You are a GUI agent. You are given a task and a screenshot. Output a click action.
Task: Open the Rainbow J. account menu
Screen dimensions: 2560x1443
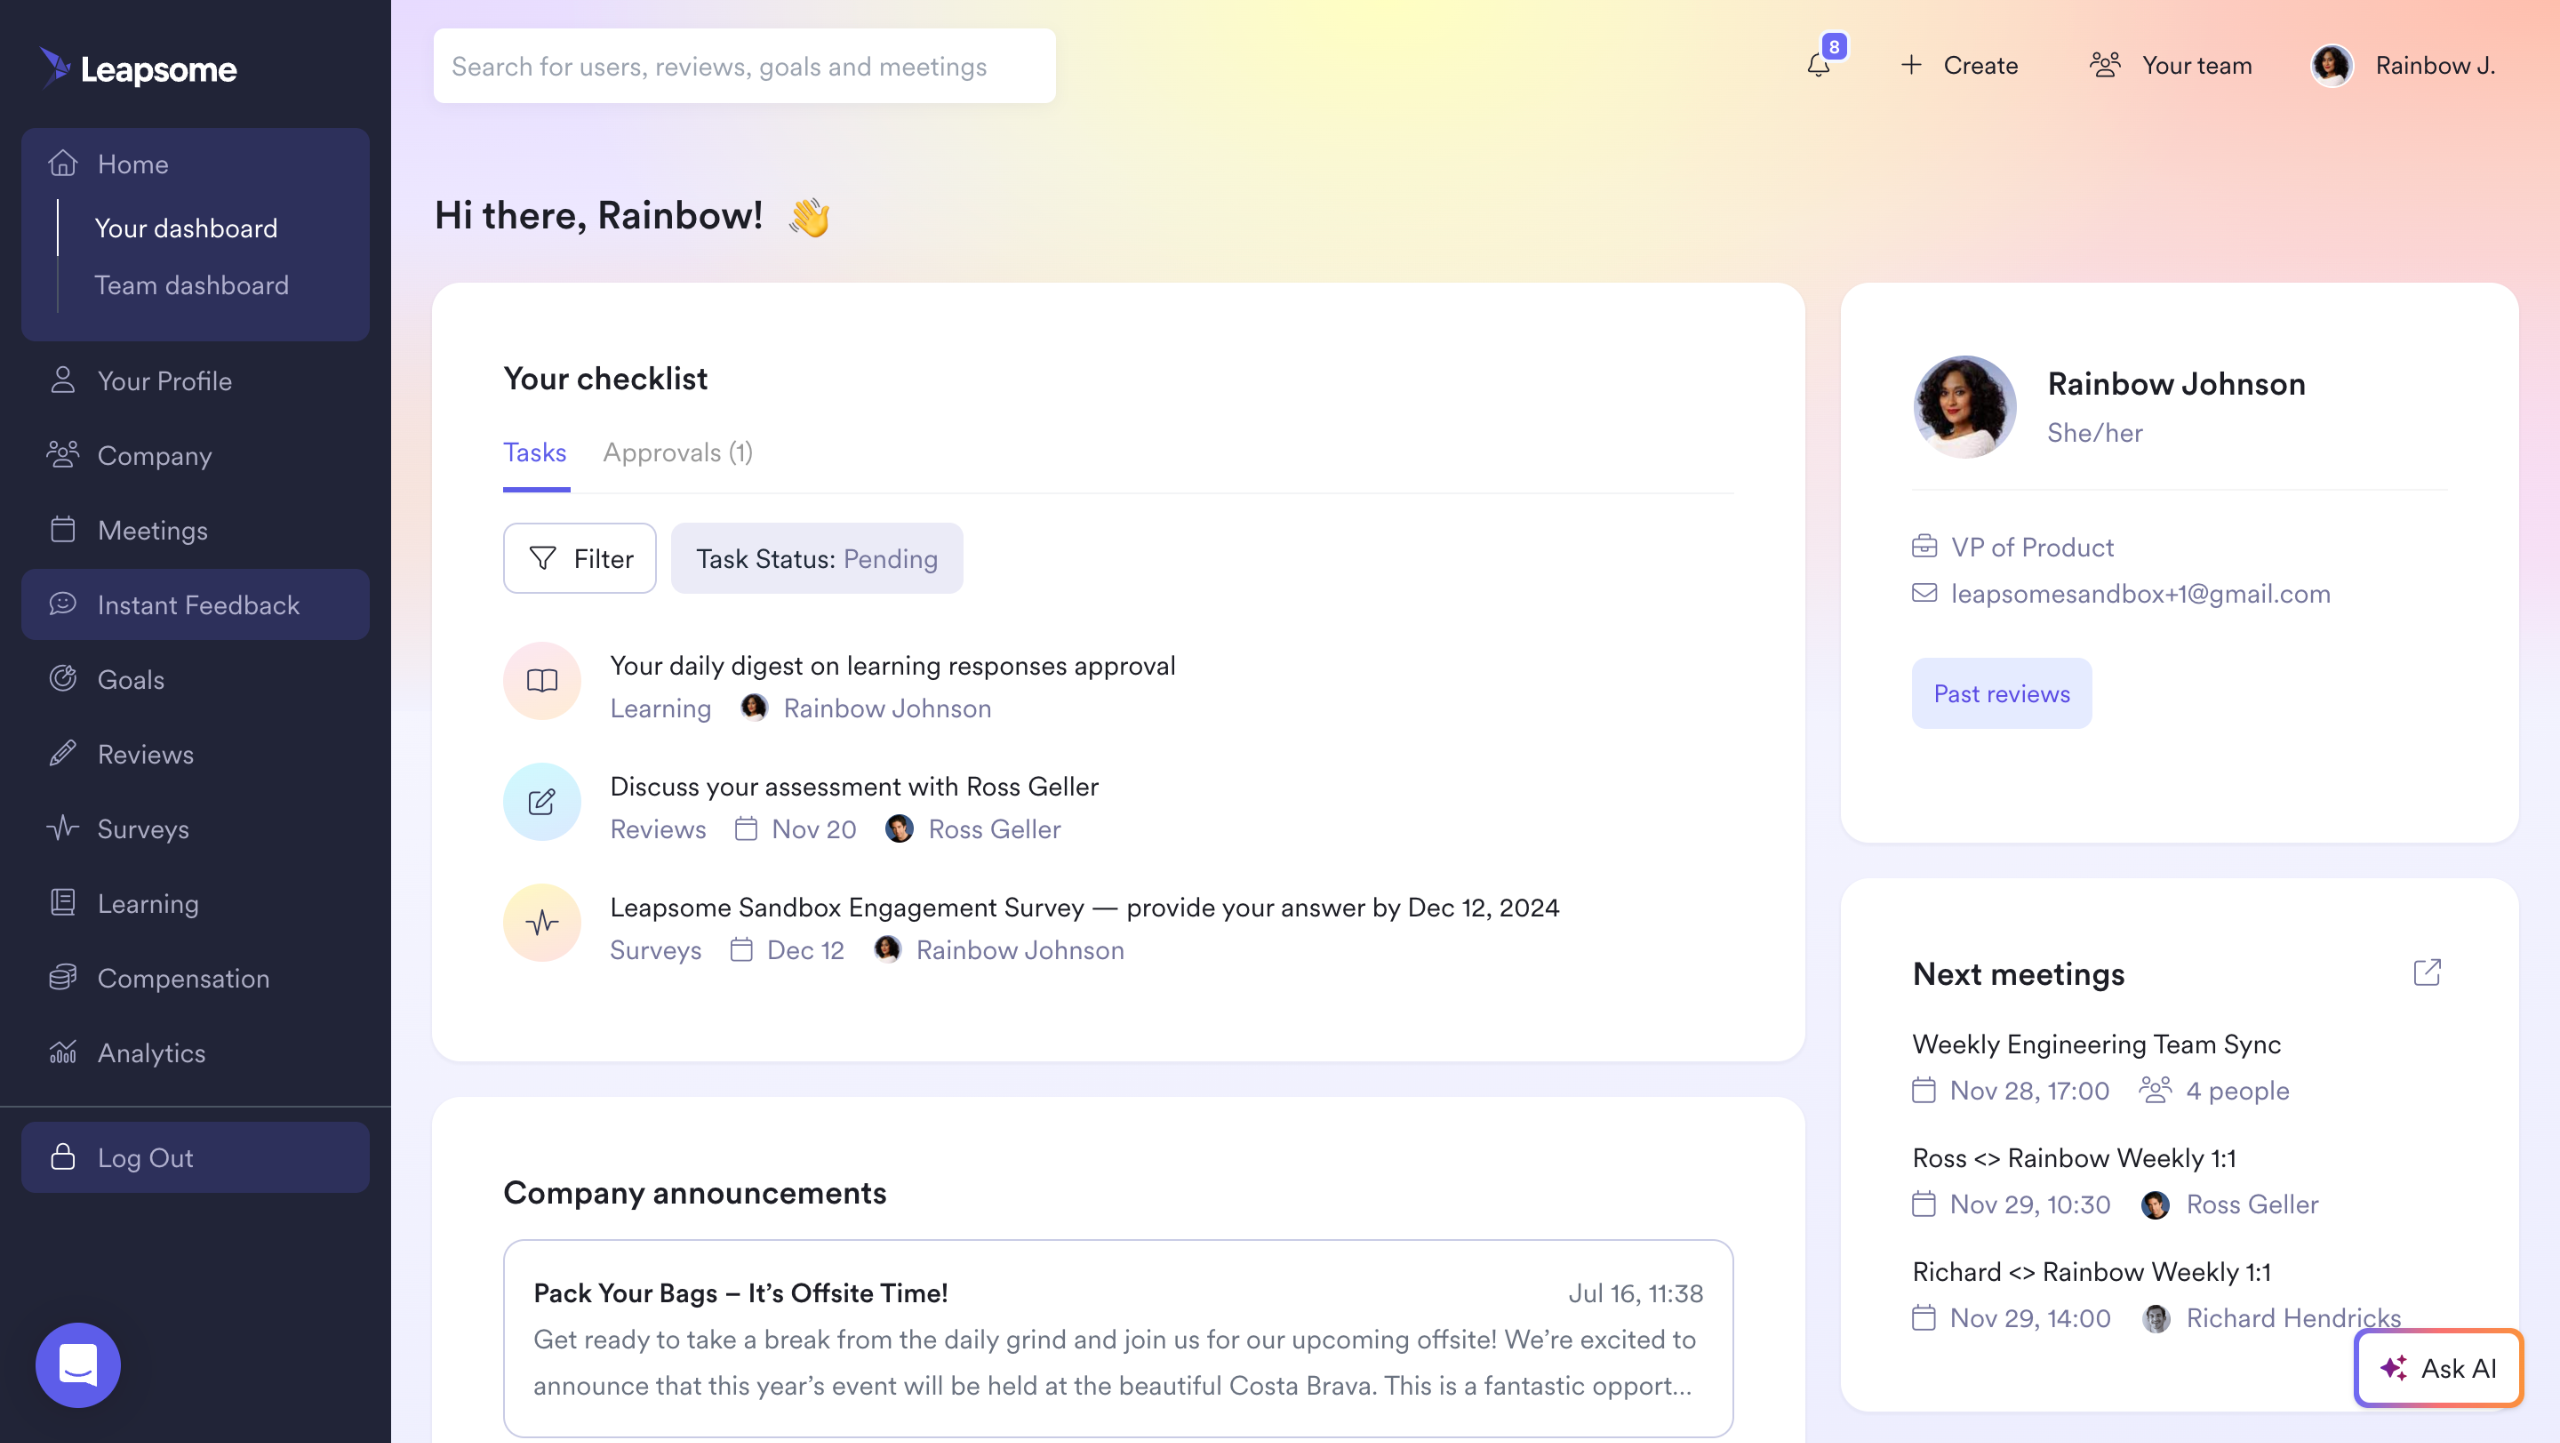[x=2404, y=66]
